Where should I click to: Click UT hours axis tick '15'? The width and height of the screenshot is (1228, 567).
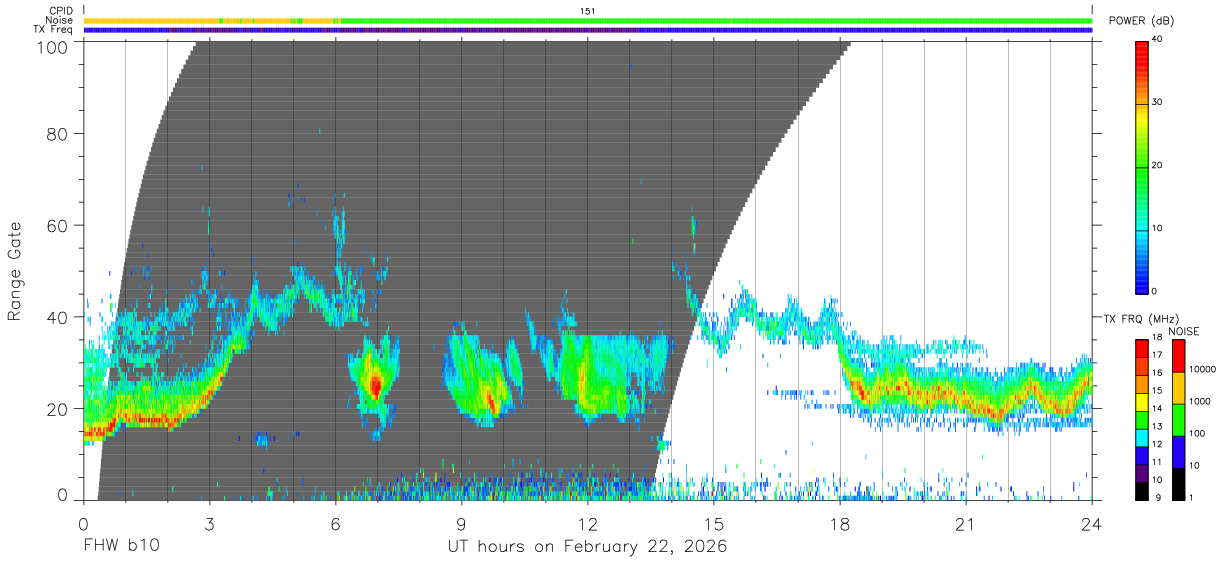click(714, 523)
